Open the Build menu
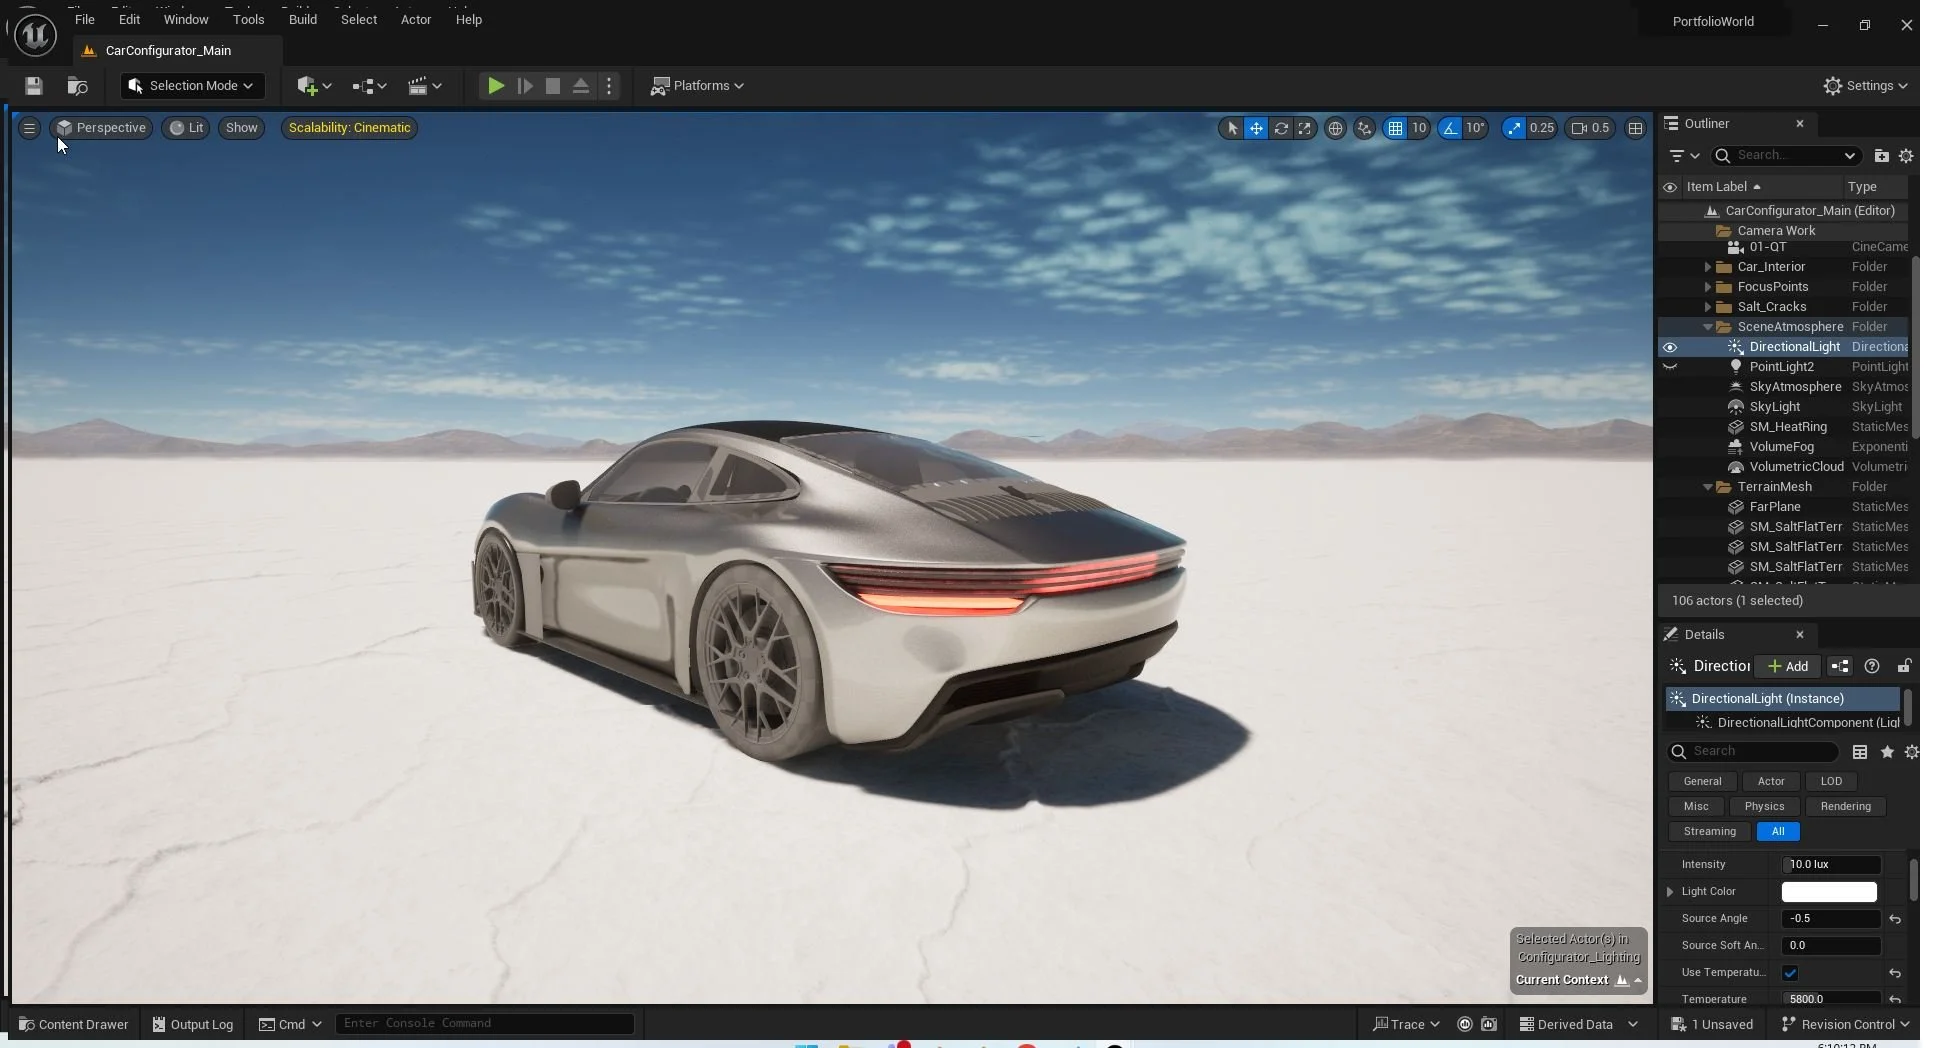Viewport: 1936px width, 1048px height. (x=302, y=20)
